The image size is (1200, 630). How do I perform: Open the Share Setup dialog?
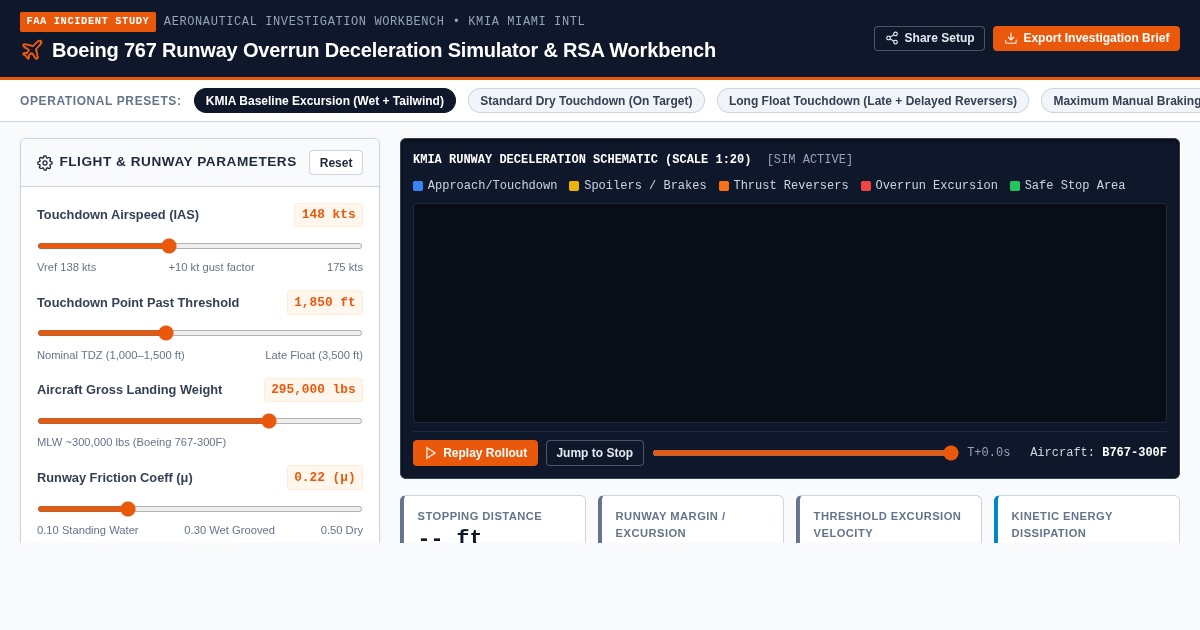[929, 38]
